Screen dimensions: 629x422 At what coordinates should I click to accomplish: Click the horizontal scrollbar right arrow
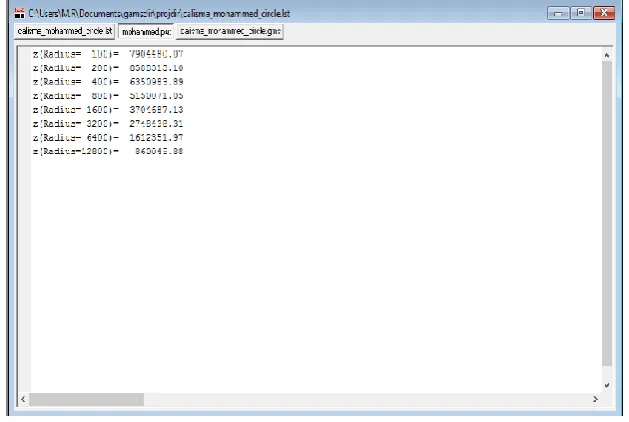pos(595,399)
